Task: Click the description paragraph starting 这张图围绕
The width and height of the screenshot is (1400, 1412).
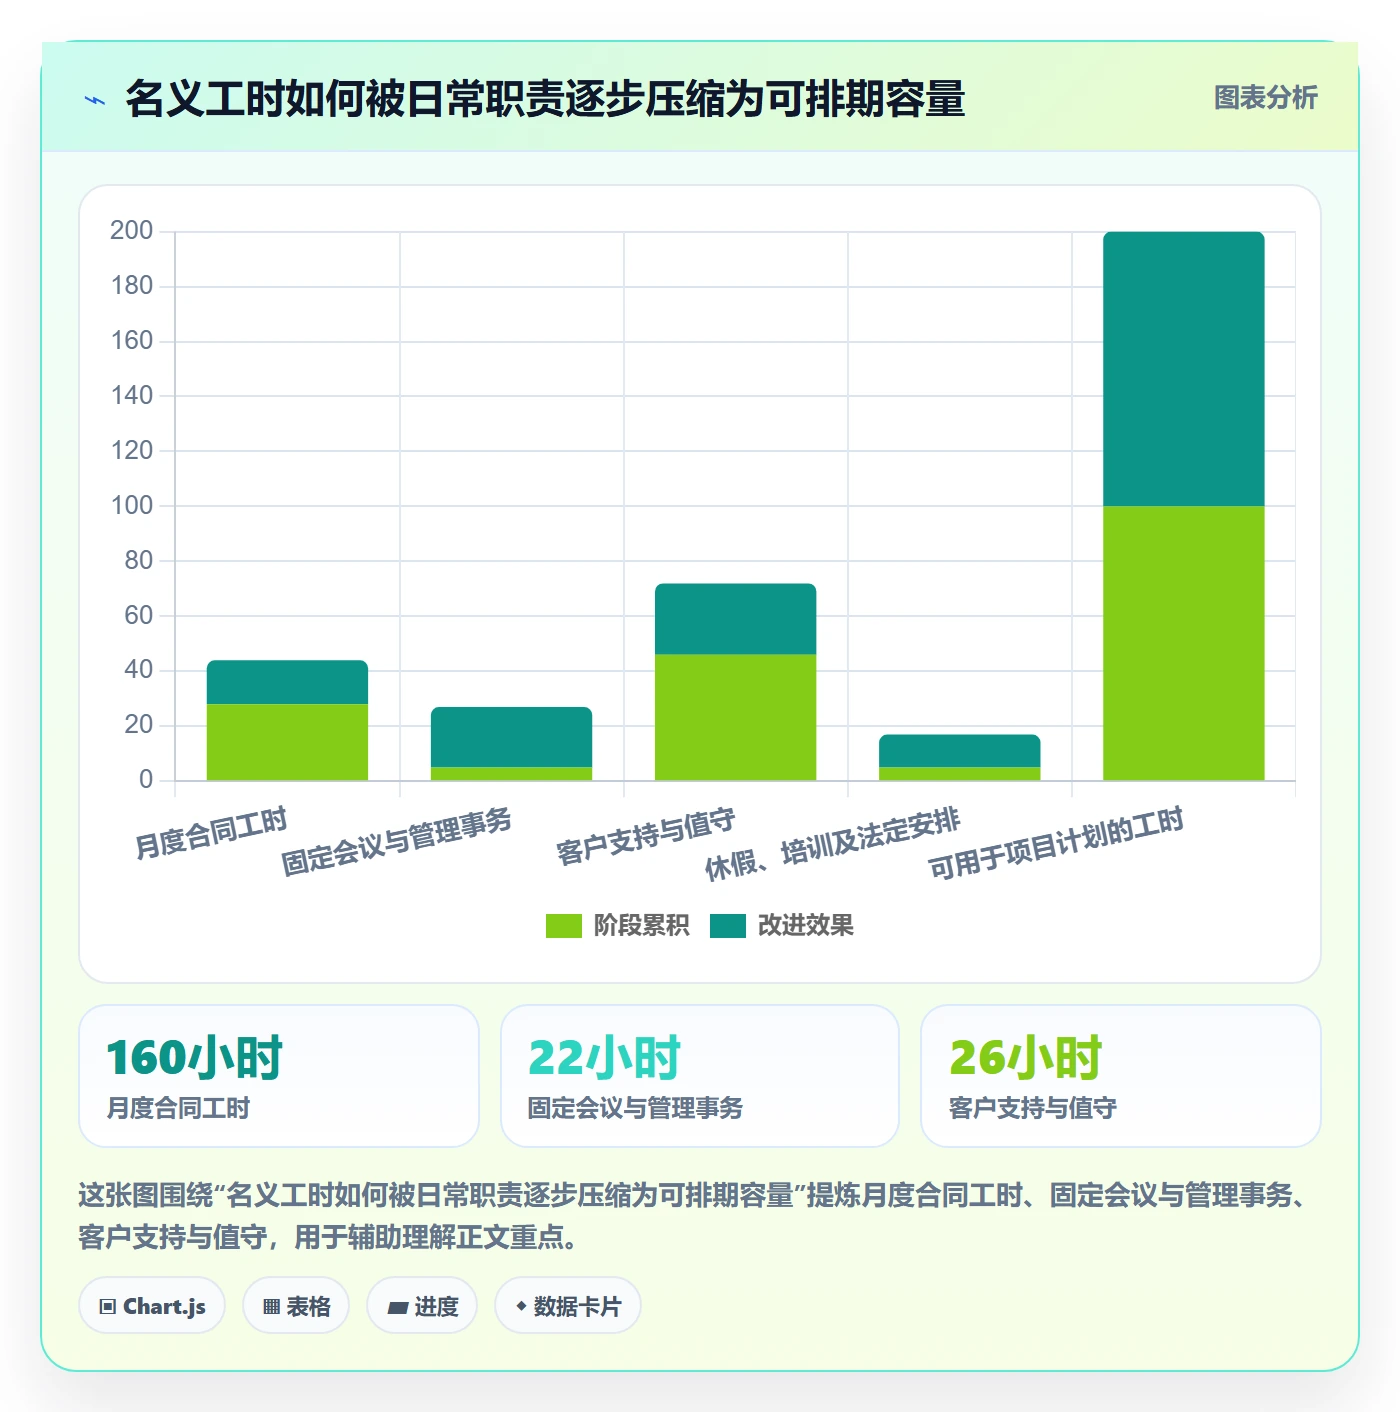Action: click(x=692, y=1216)
